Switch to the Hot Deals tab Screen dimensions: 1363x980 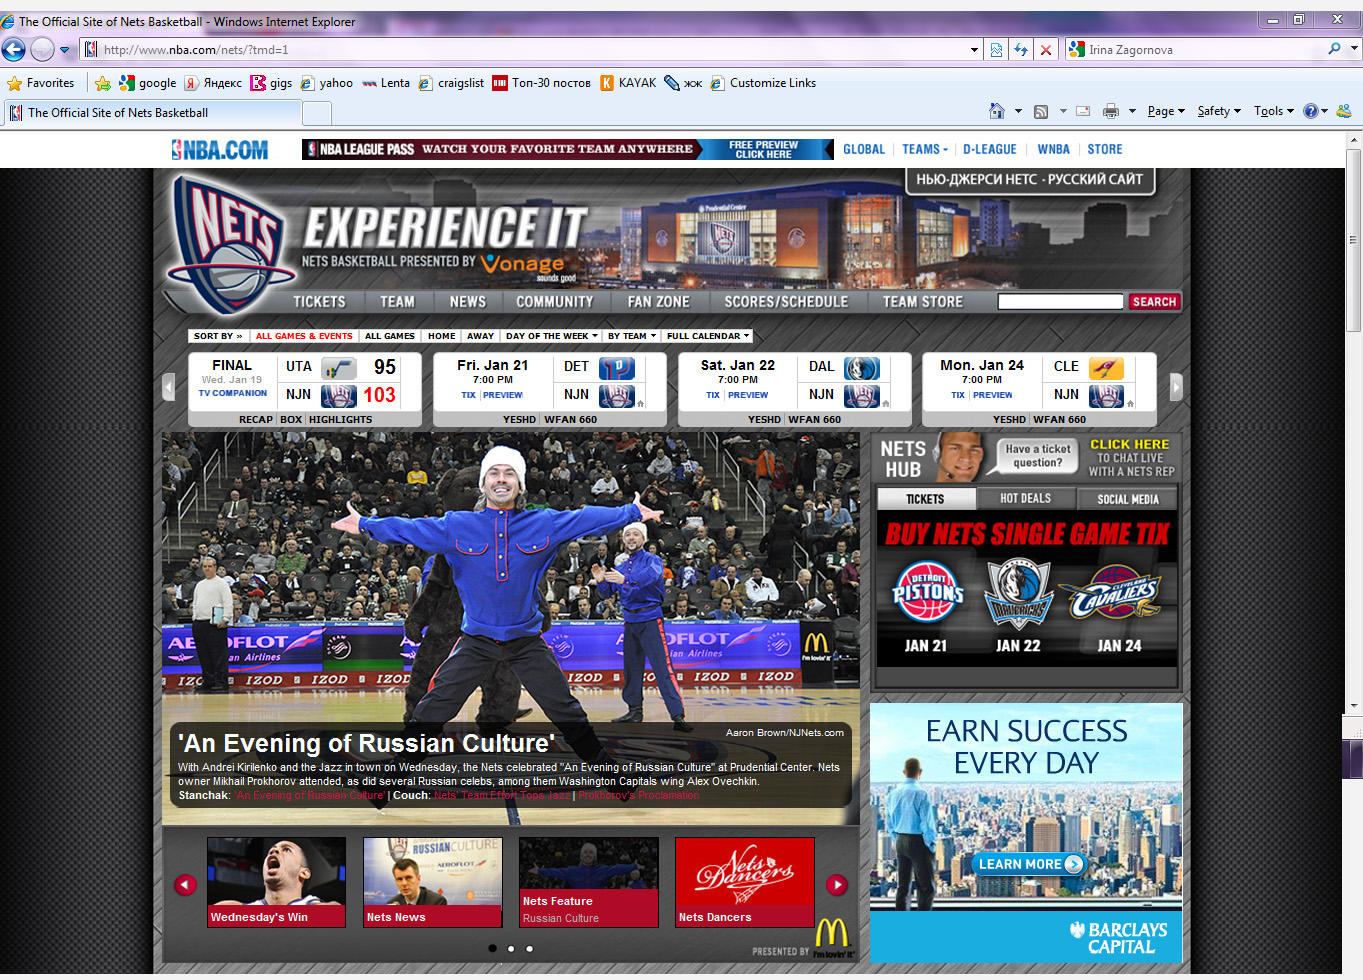1025,498
